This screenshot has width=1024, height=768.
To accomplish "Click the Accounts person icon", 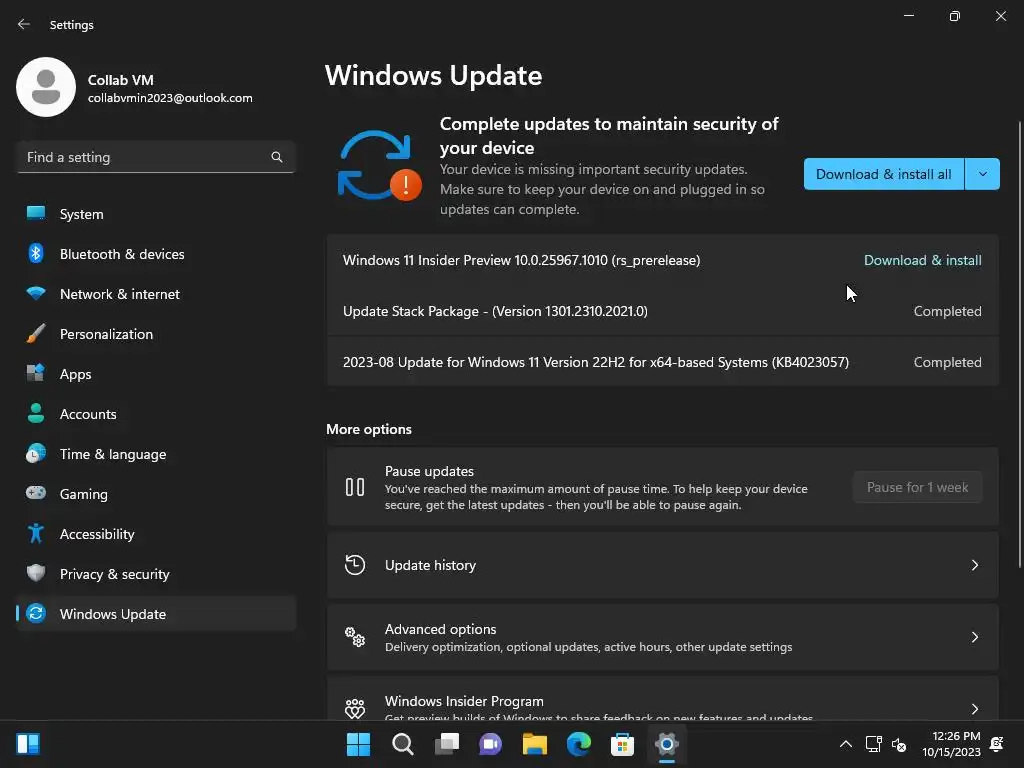I will tap(36, 413).
